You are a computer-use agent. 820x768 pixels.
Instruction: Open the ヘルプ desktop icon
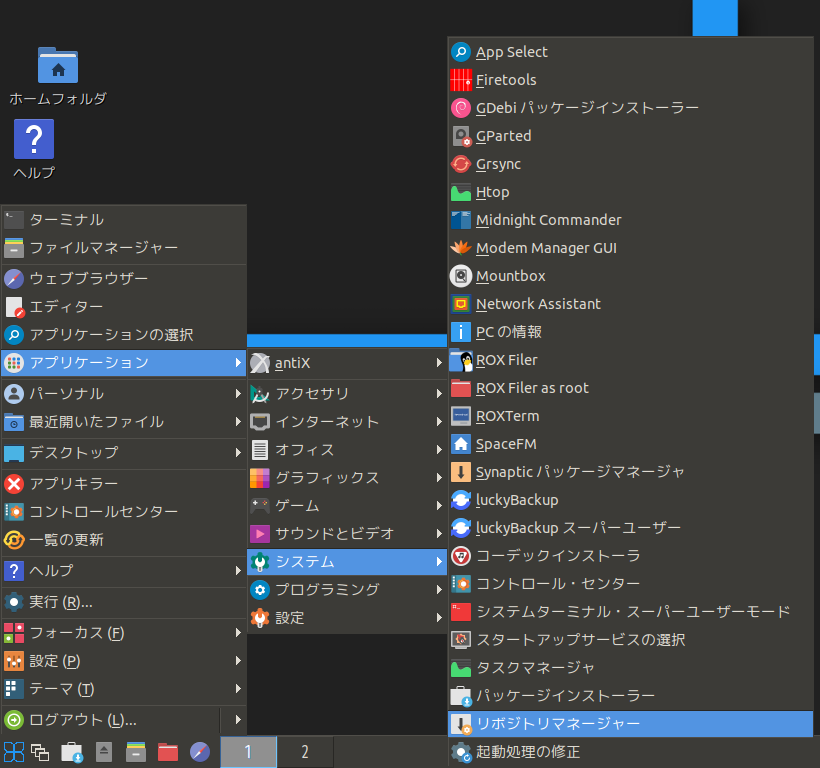(34, 139)
